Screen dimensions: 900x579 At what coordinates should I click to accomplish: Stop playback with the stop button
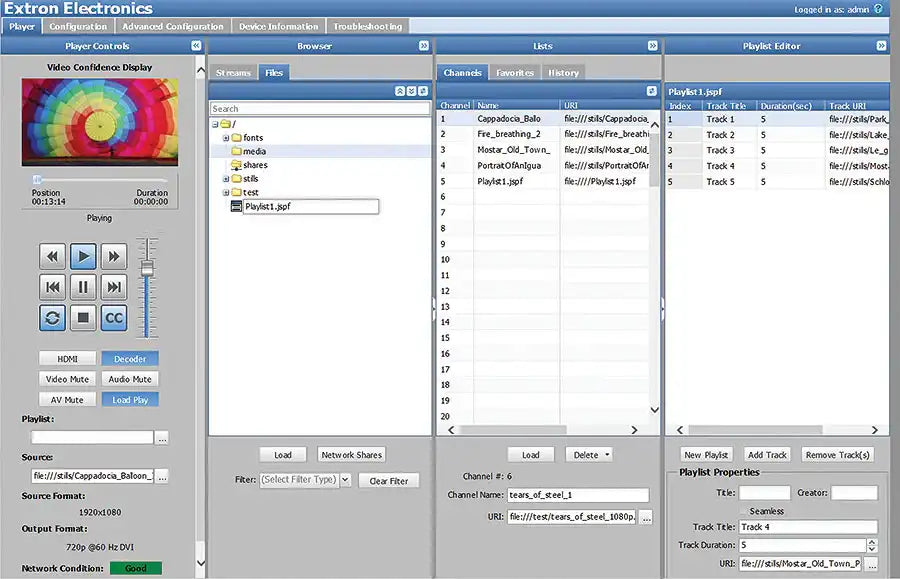click(84, 318)
